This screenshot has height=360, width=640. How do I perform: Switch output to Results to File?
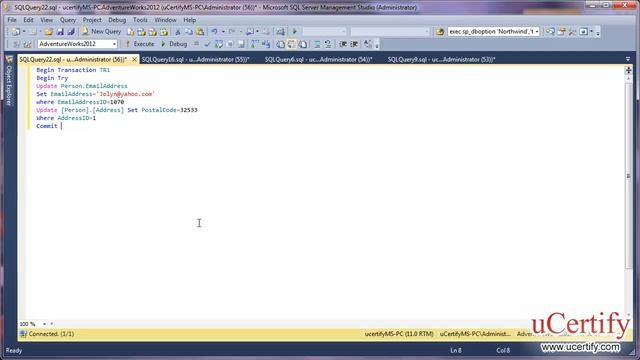coord(303,44)
